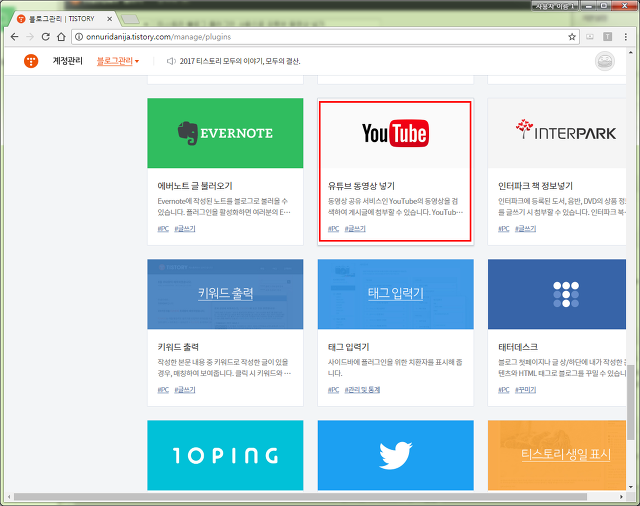This screenshot has height=506, width=640.
Task: Click the 키워드 출력 card title
Action: [178, 347]
